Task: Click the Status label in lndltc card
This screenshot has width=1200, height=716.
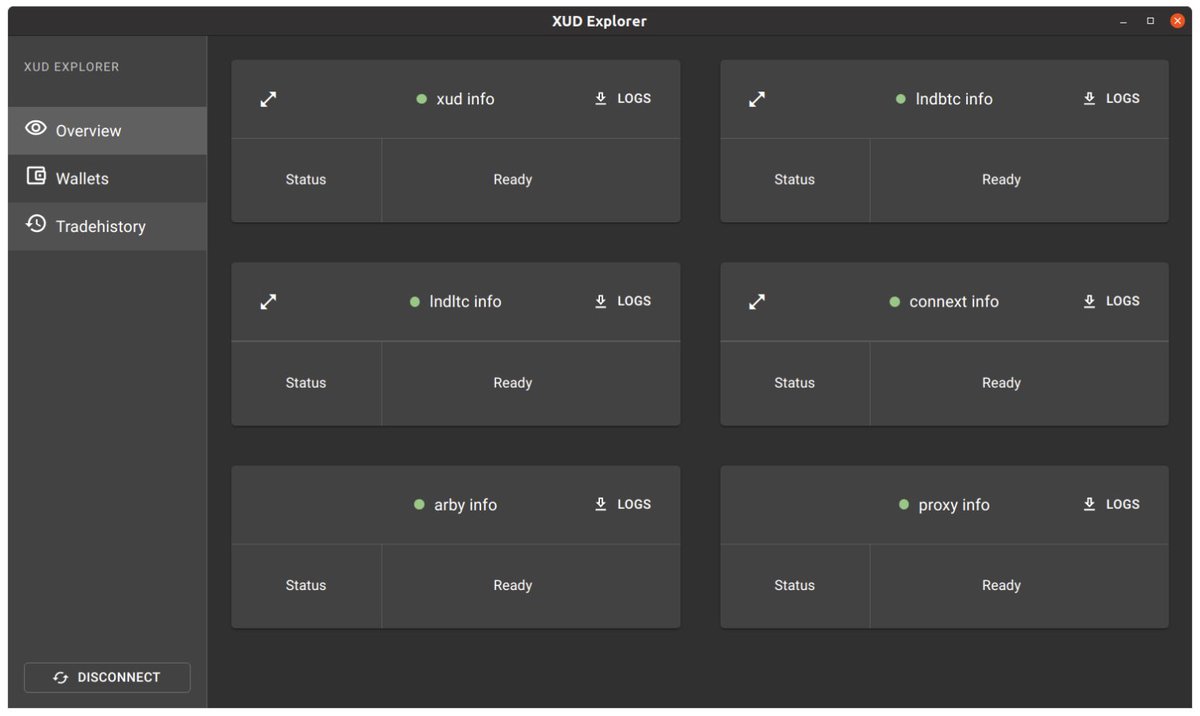Action: click(x=306, y=383)
